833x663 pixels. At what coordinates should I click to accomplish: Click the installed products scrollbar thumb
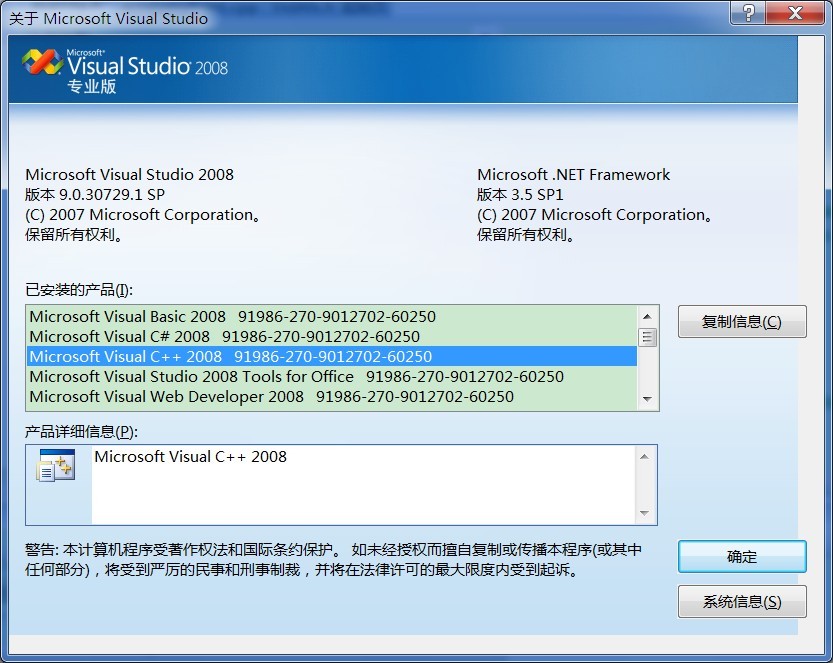[647, 337]
